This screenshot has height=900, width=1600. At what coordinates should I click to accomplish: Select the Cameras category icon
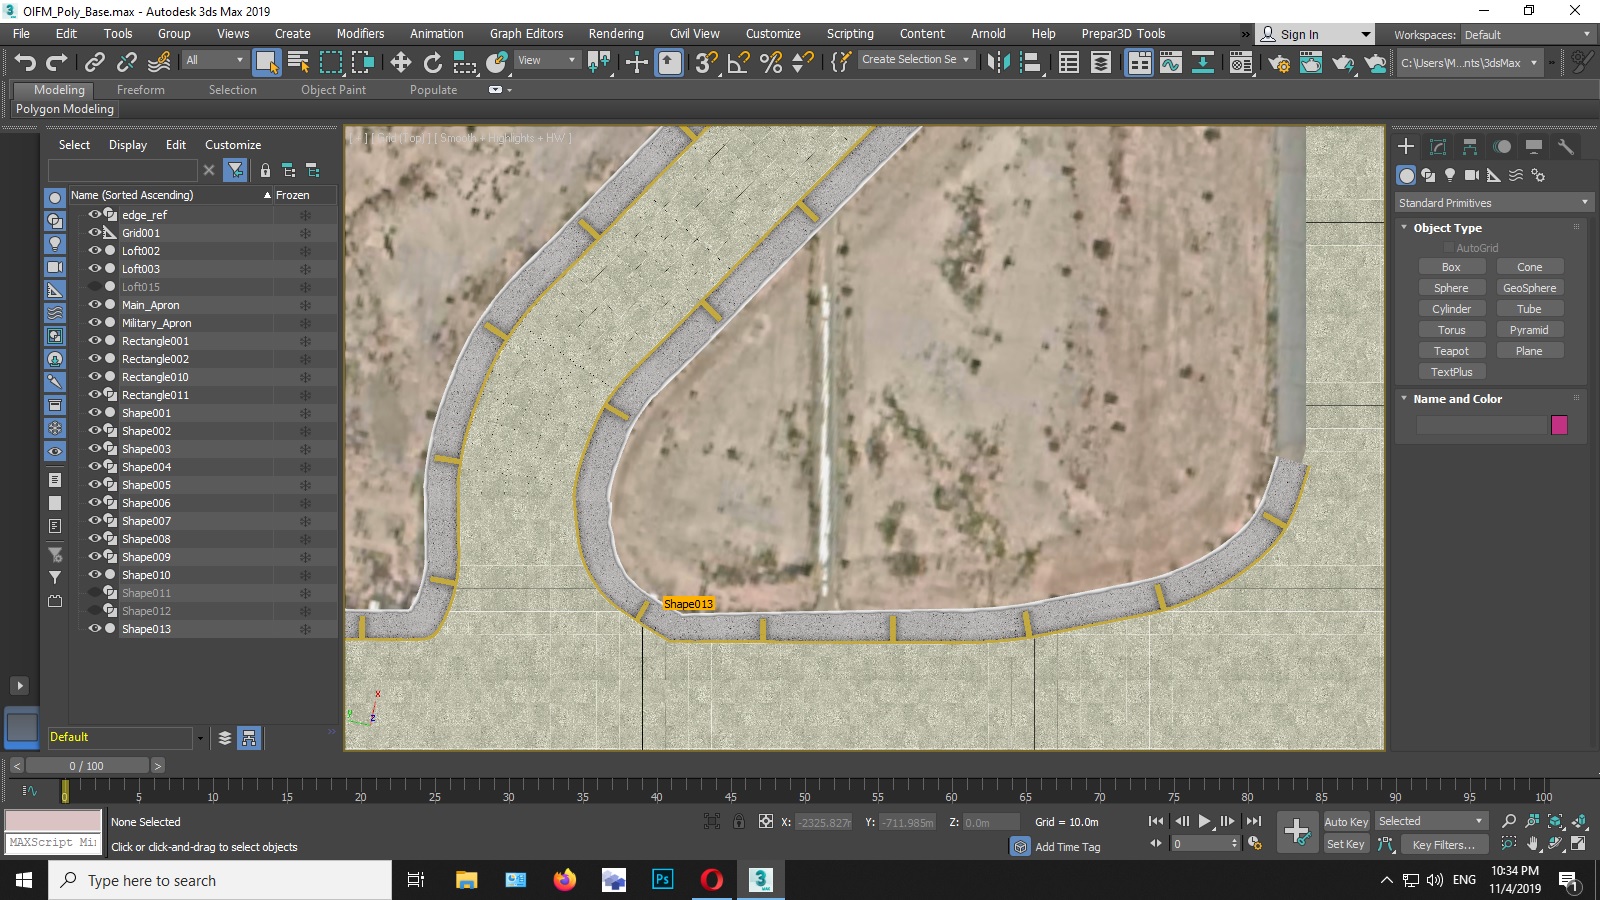[x=1472, y=175]
